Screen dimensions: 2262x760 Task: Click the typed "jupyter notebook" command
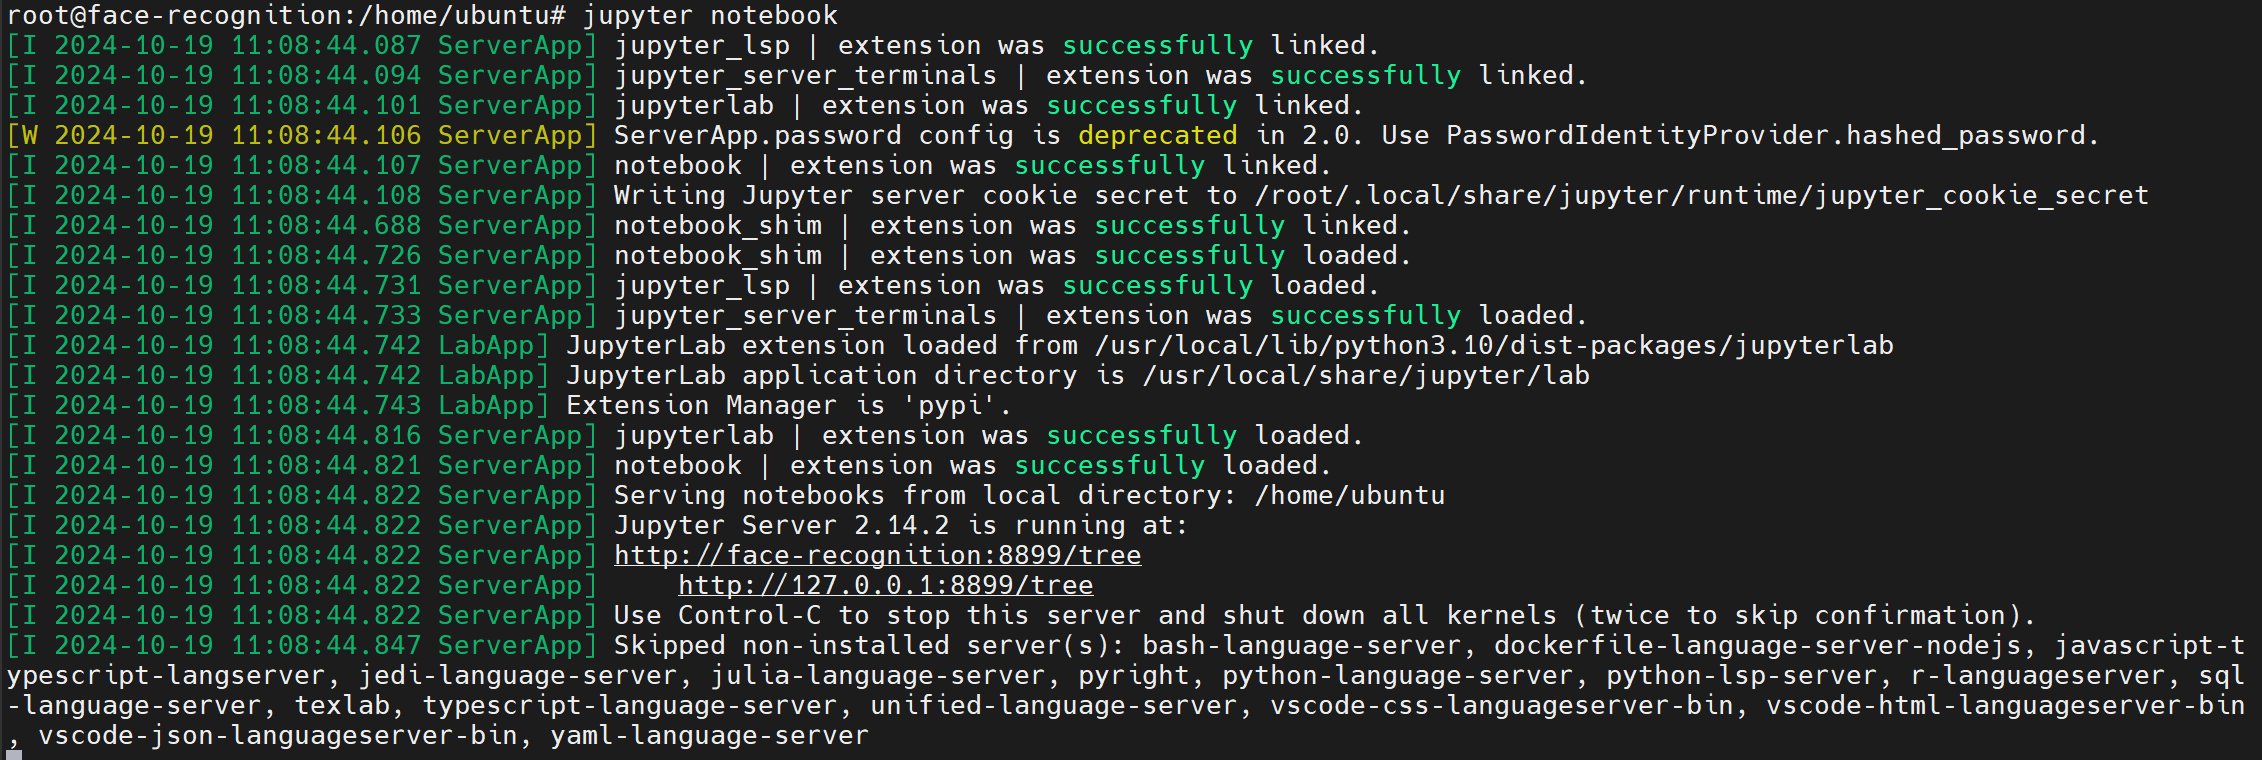pos(710,16)
